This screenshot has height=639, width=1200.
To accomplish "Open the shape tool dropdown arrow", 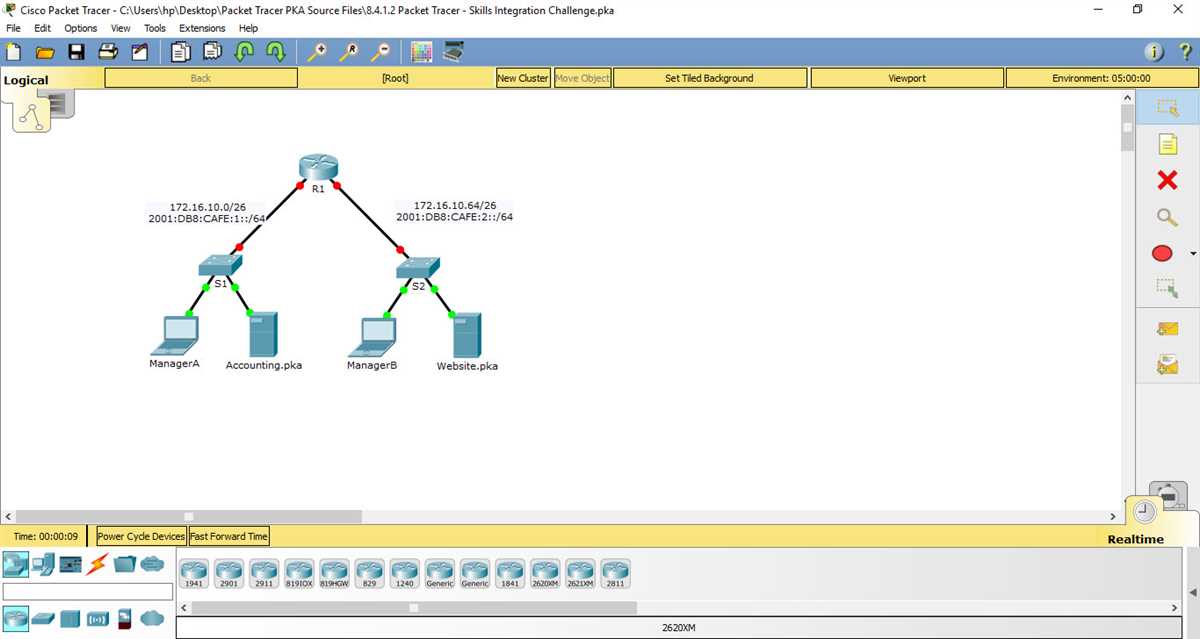I will click(1192, 254).
